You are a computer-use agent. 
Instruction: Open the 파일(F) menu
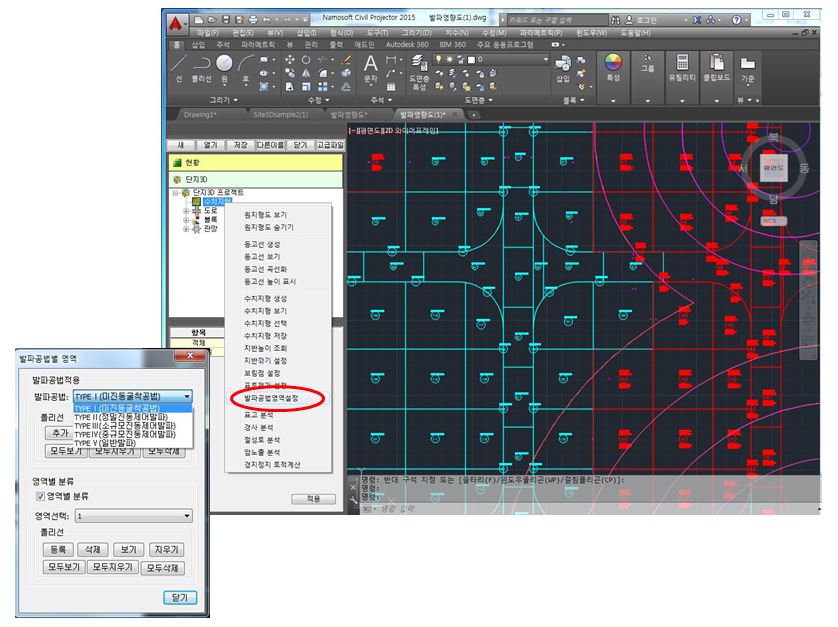coord(207,33)
